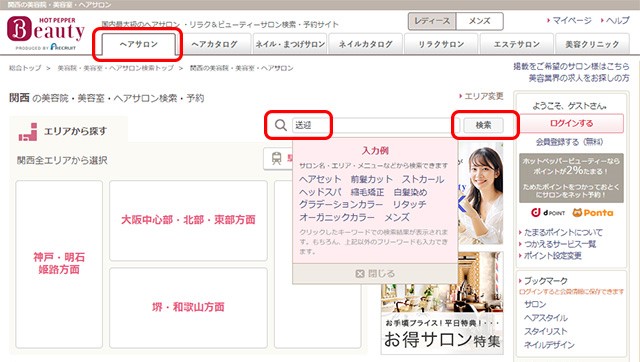The width and height of the screenshot is (640, 362).
Task: Click the keyword search input field
Action: 376,125
